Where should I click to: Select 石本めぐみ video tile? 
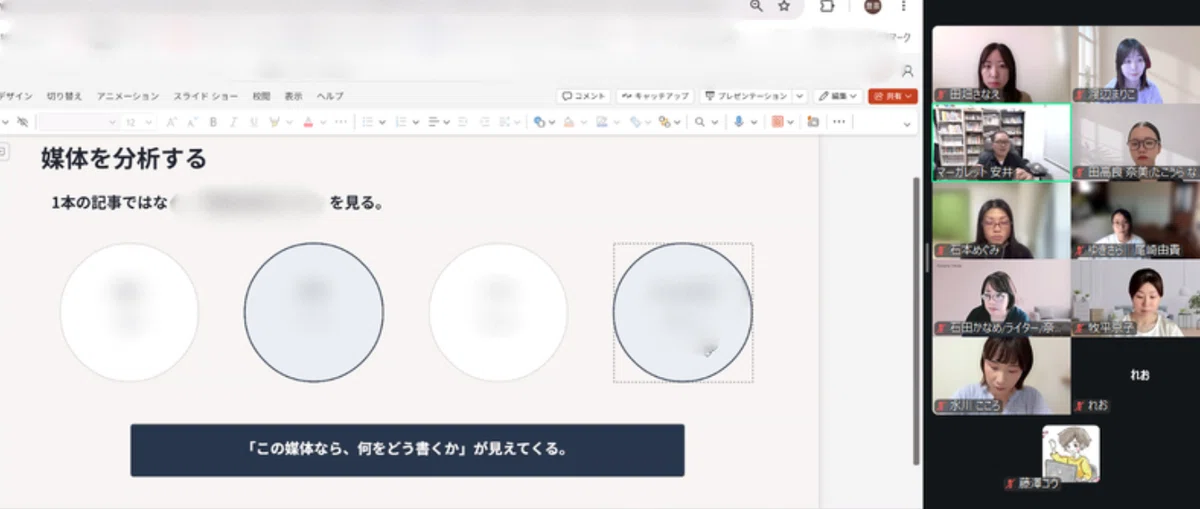(1001, 220)
